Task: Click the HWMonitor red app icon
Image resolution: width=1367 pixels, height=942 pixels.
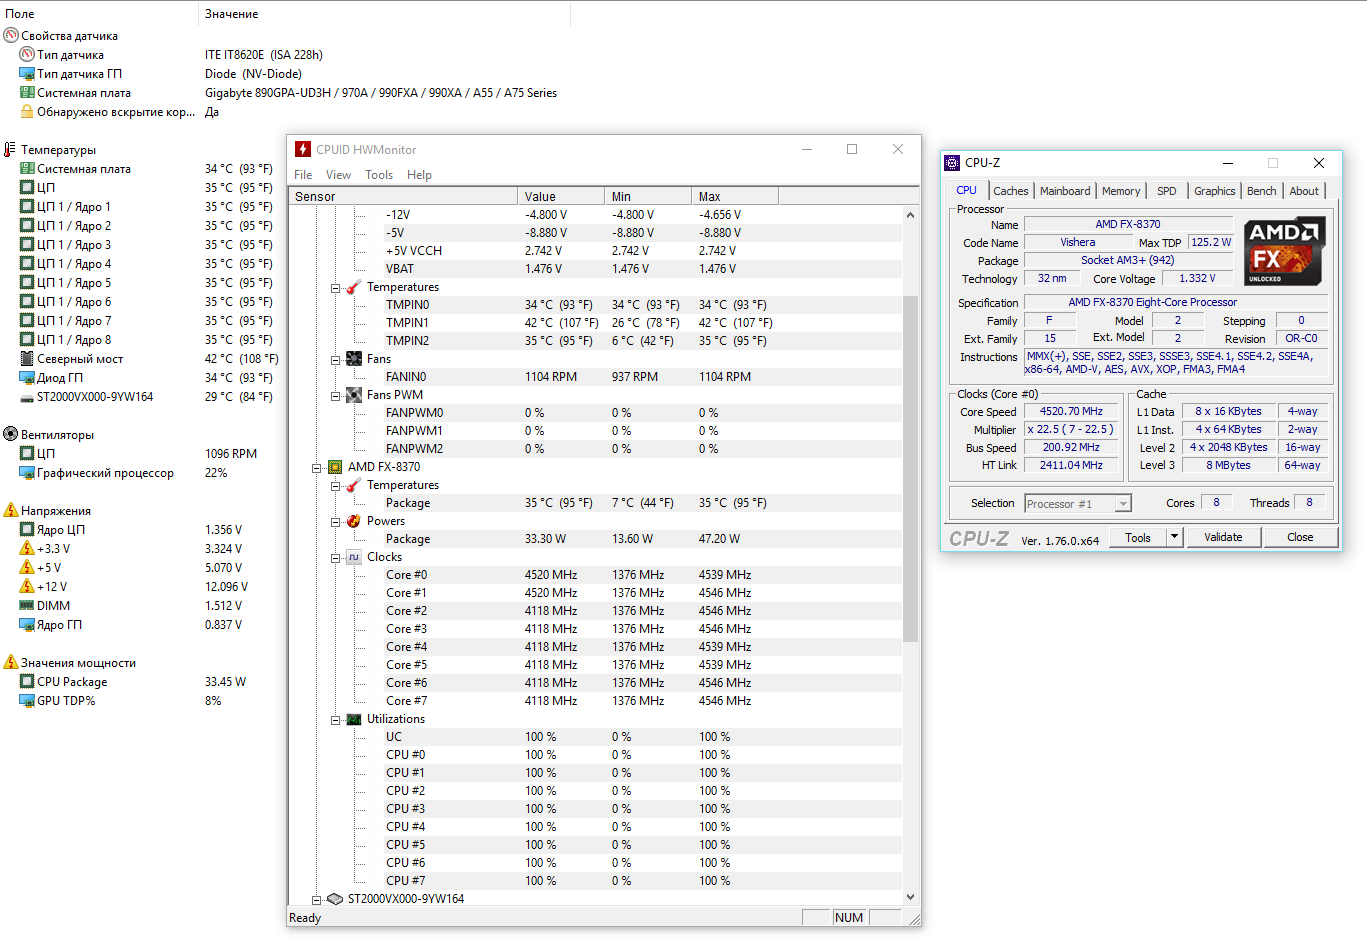Action: [x=303, y=149]
